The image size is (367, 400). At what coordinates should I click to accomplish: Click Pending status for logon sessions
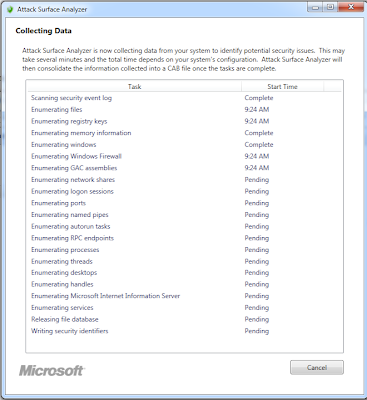257,191
